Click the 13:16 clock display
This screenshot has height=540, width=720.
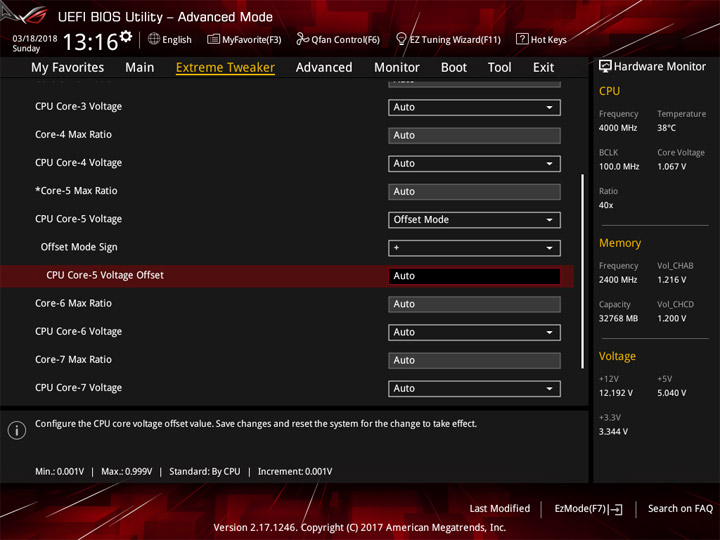click(x=90, y=42)
